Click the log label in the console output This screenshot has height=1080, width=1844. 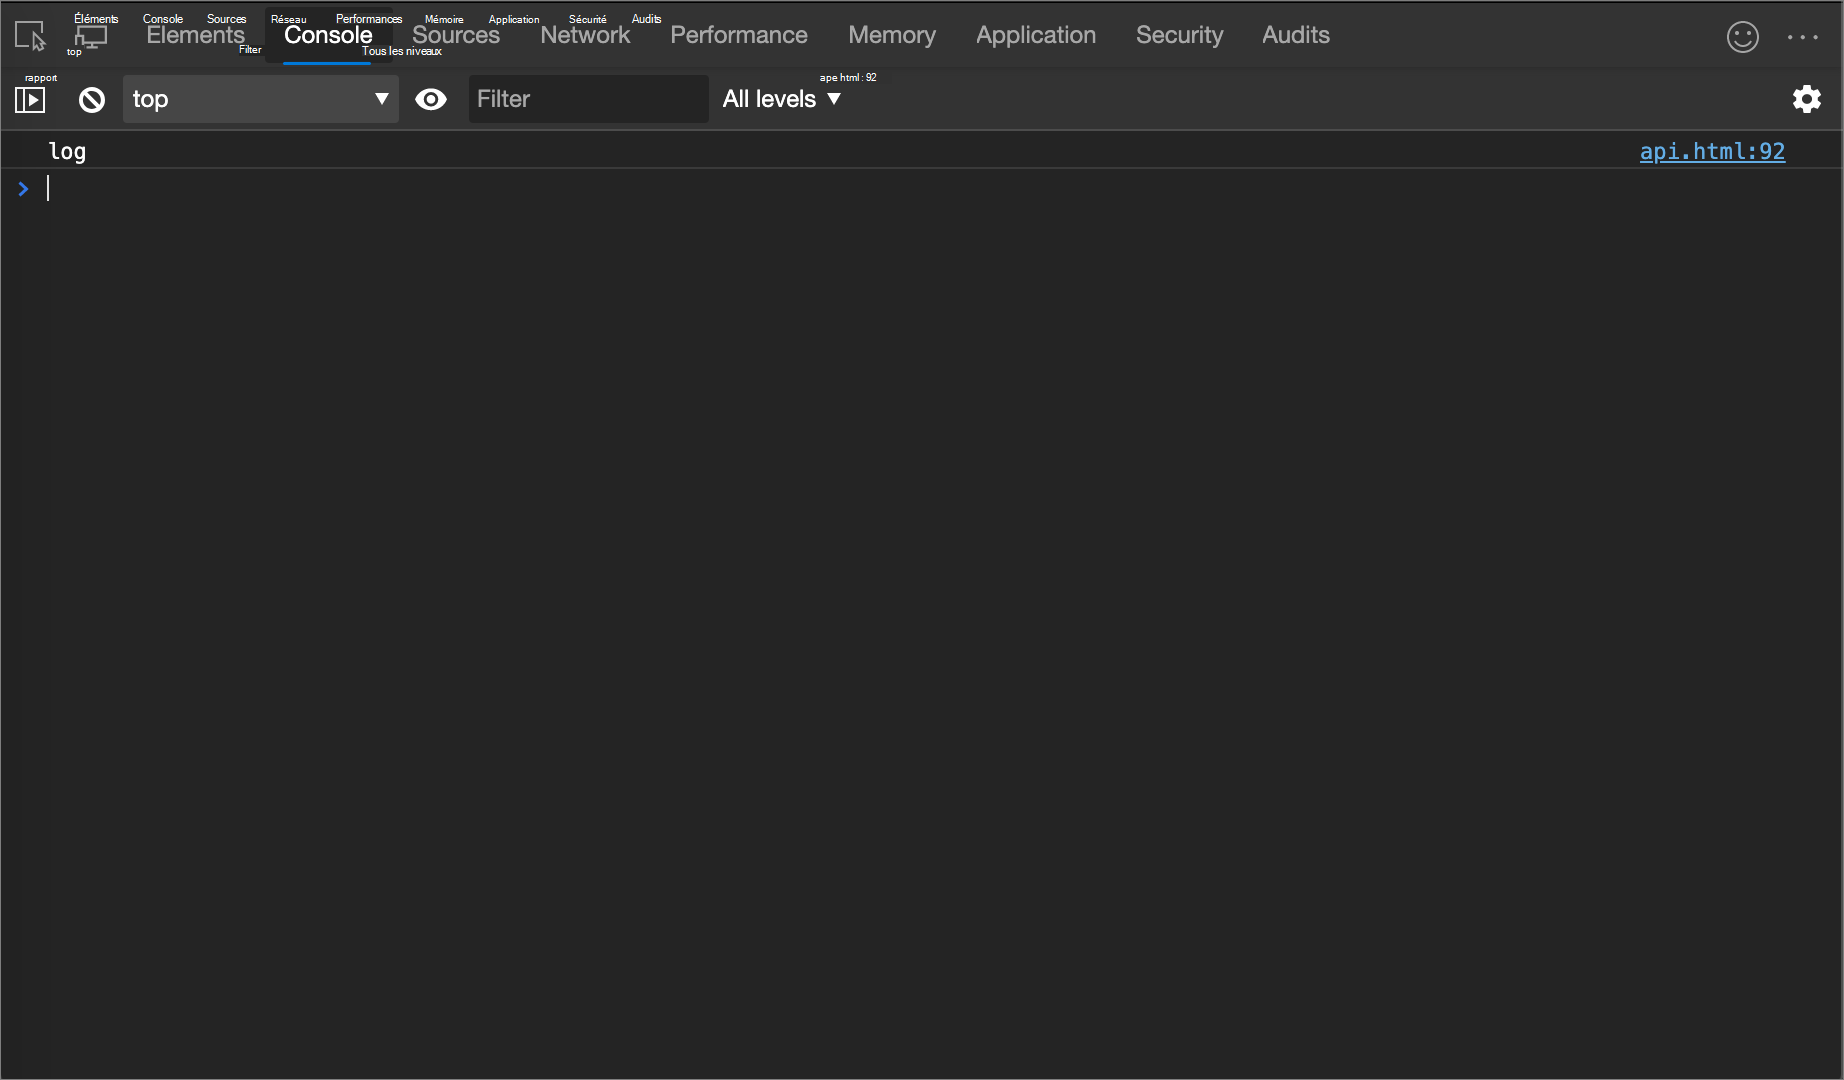click(x=66, y=151)
